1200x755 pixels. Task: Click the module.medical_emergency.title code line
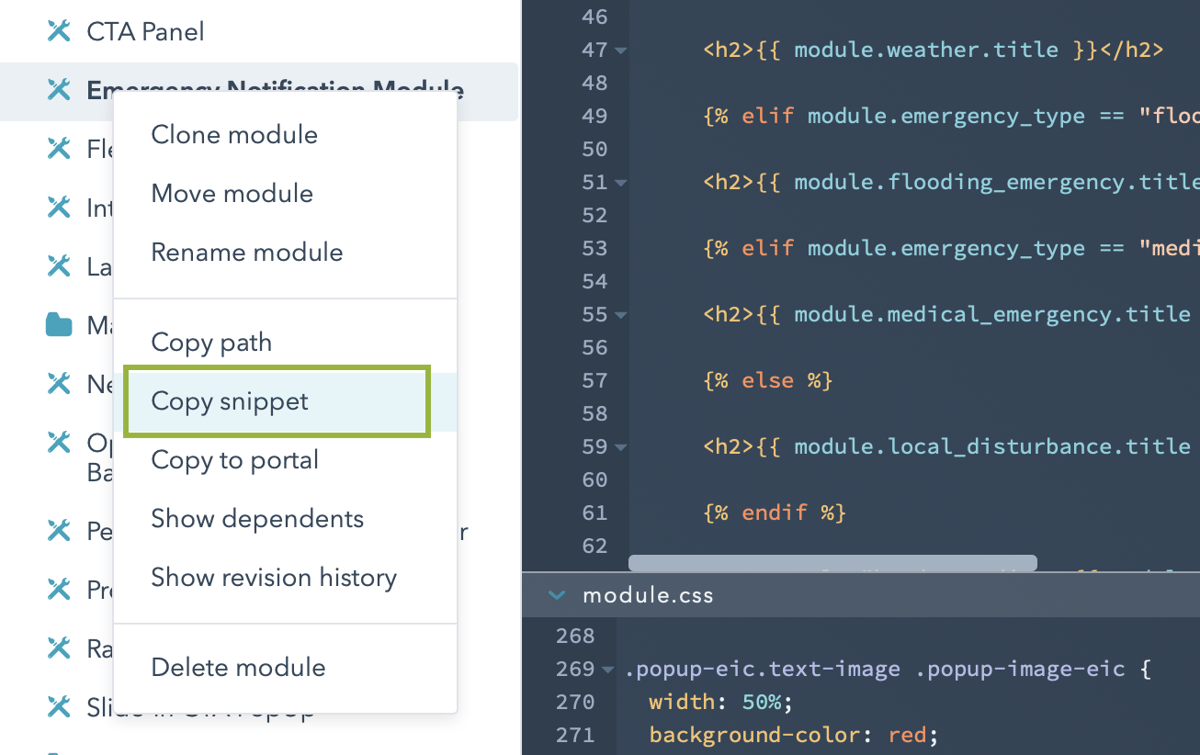[947, 314]
